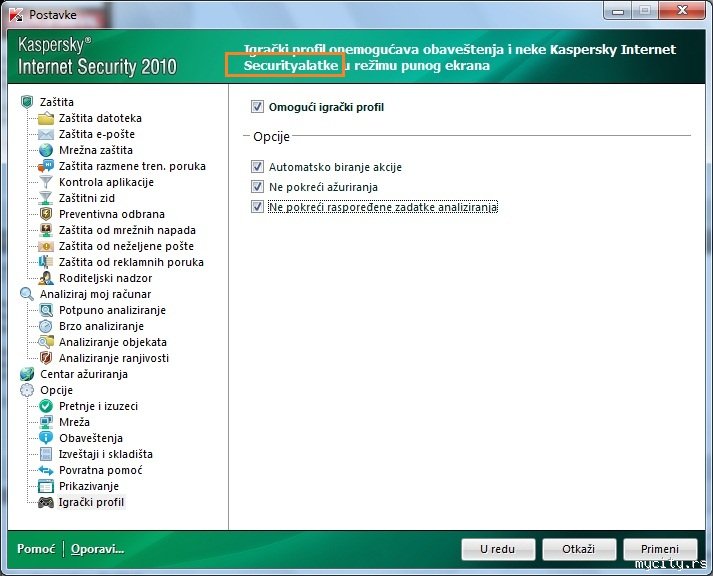Click the Brzo analiziranje clock icon
The width and height of the screenshot is (713, 576).
(46, 326)
